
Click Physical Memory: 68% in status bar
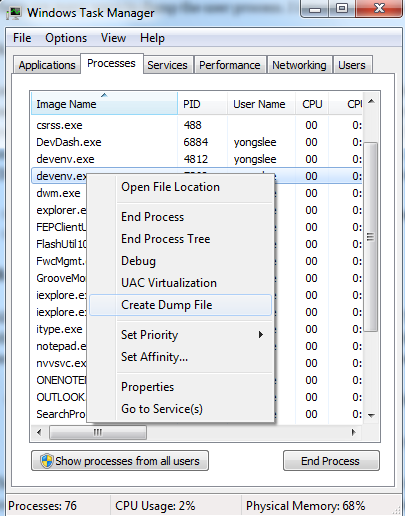306,506
